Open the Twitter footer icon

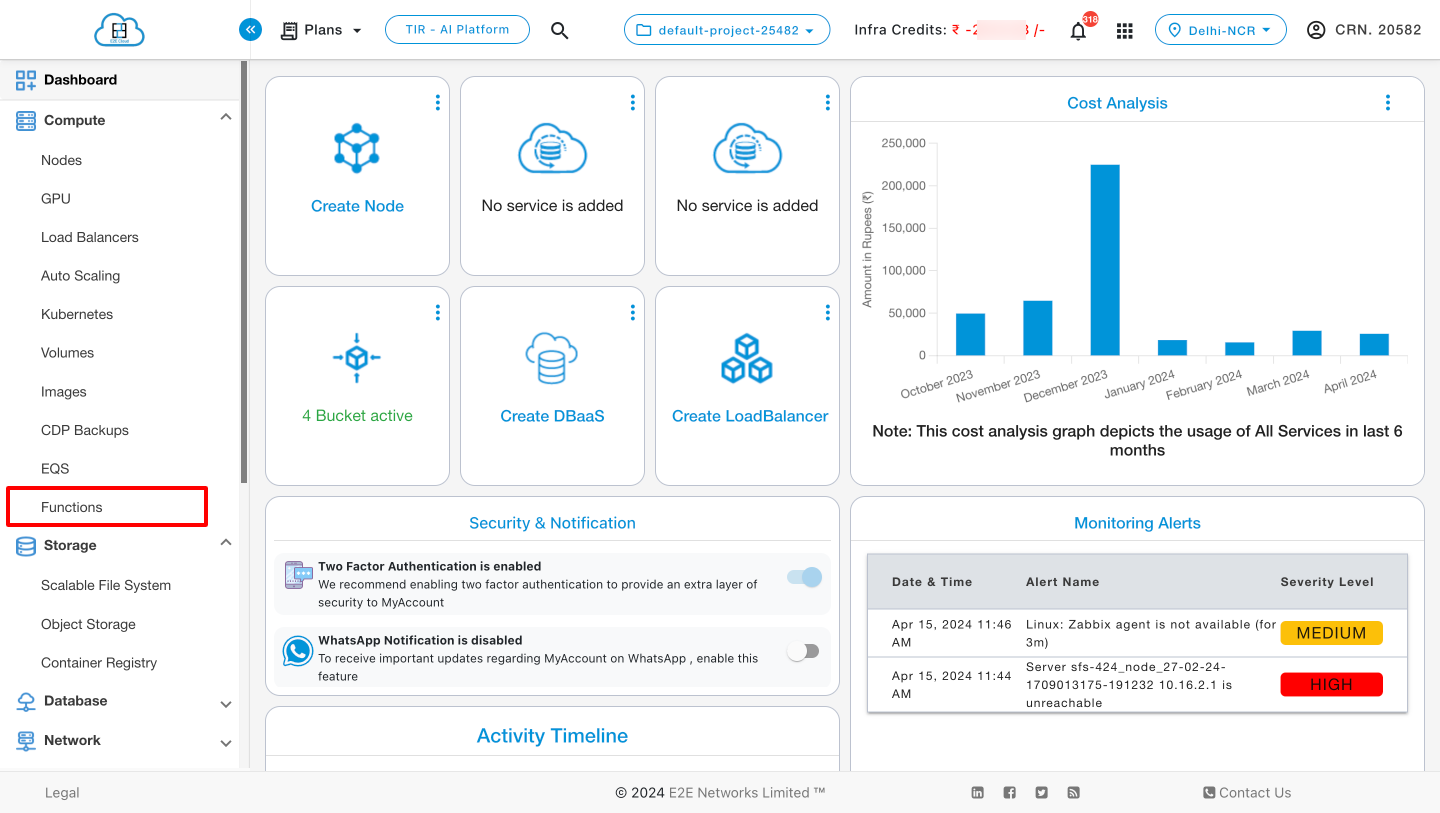tap(1042, 793)
